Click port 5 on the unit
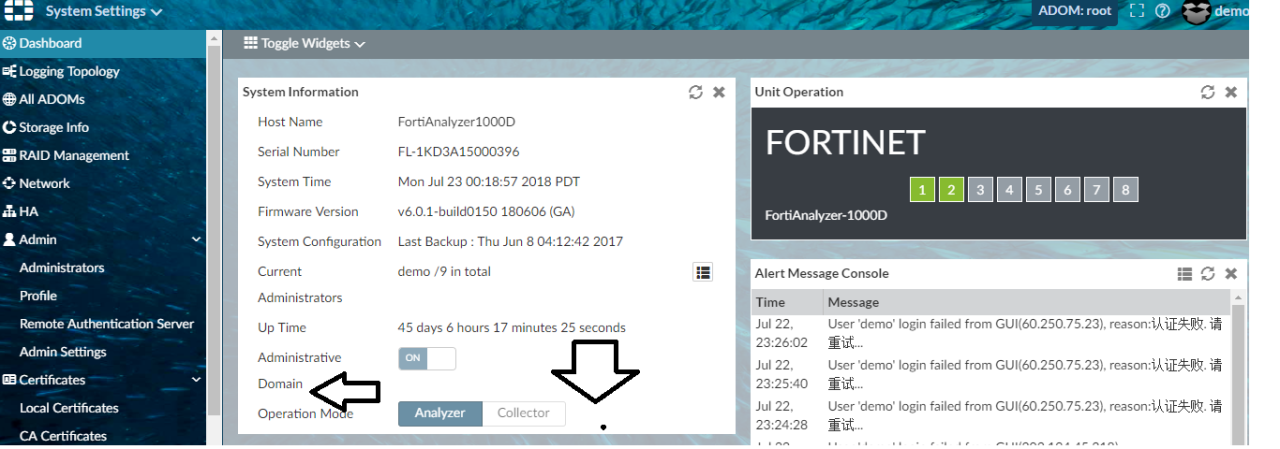 1038,190
